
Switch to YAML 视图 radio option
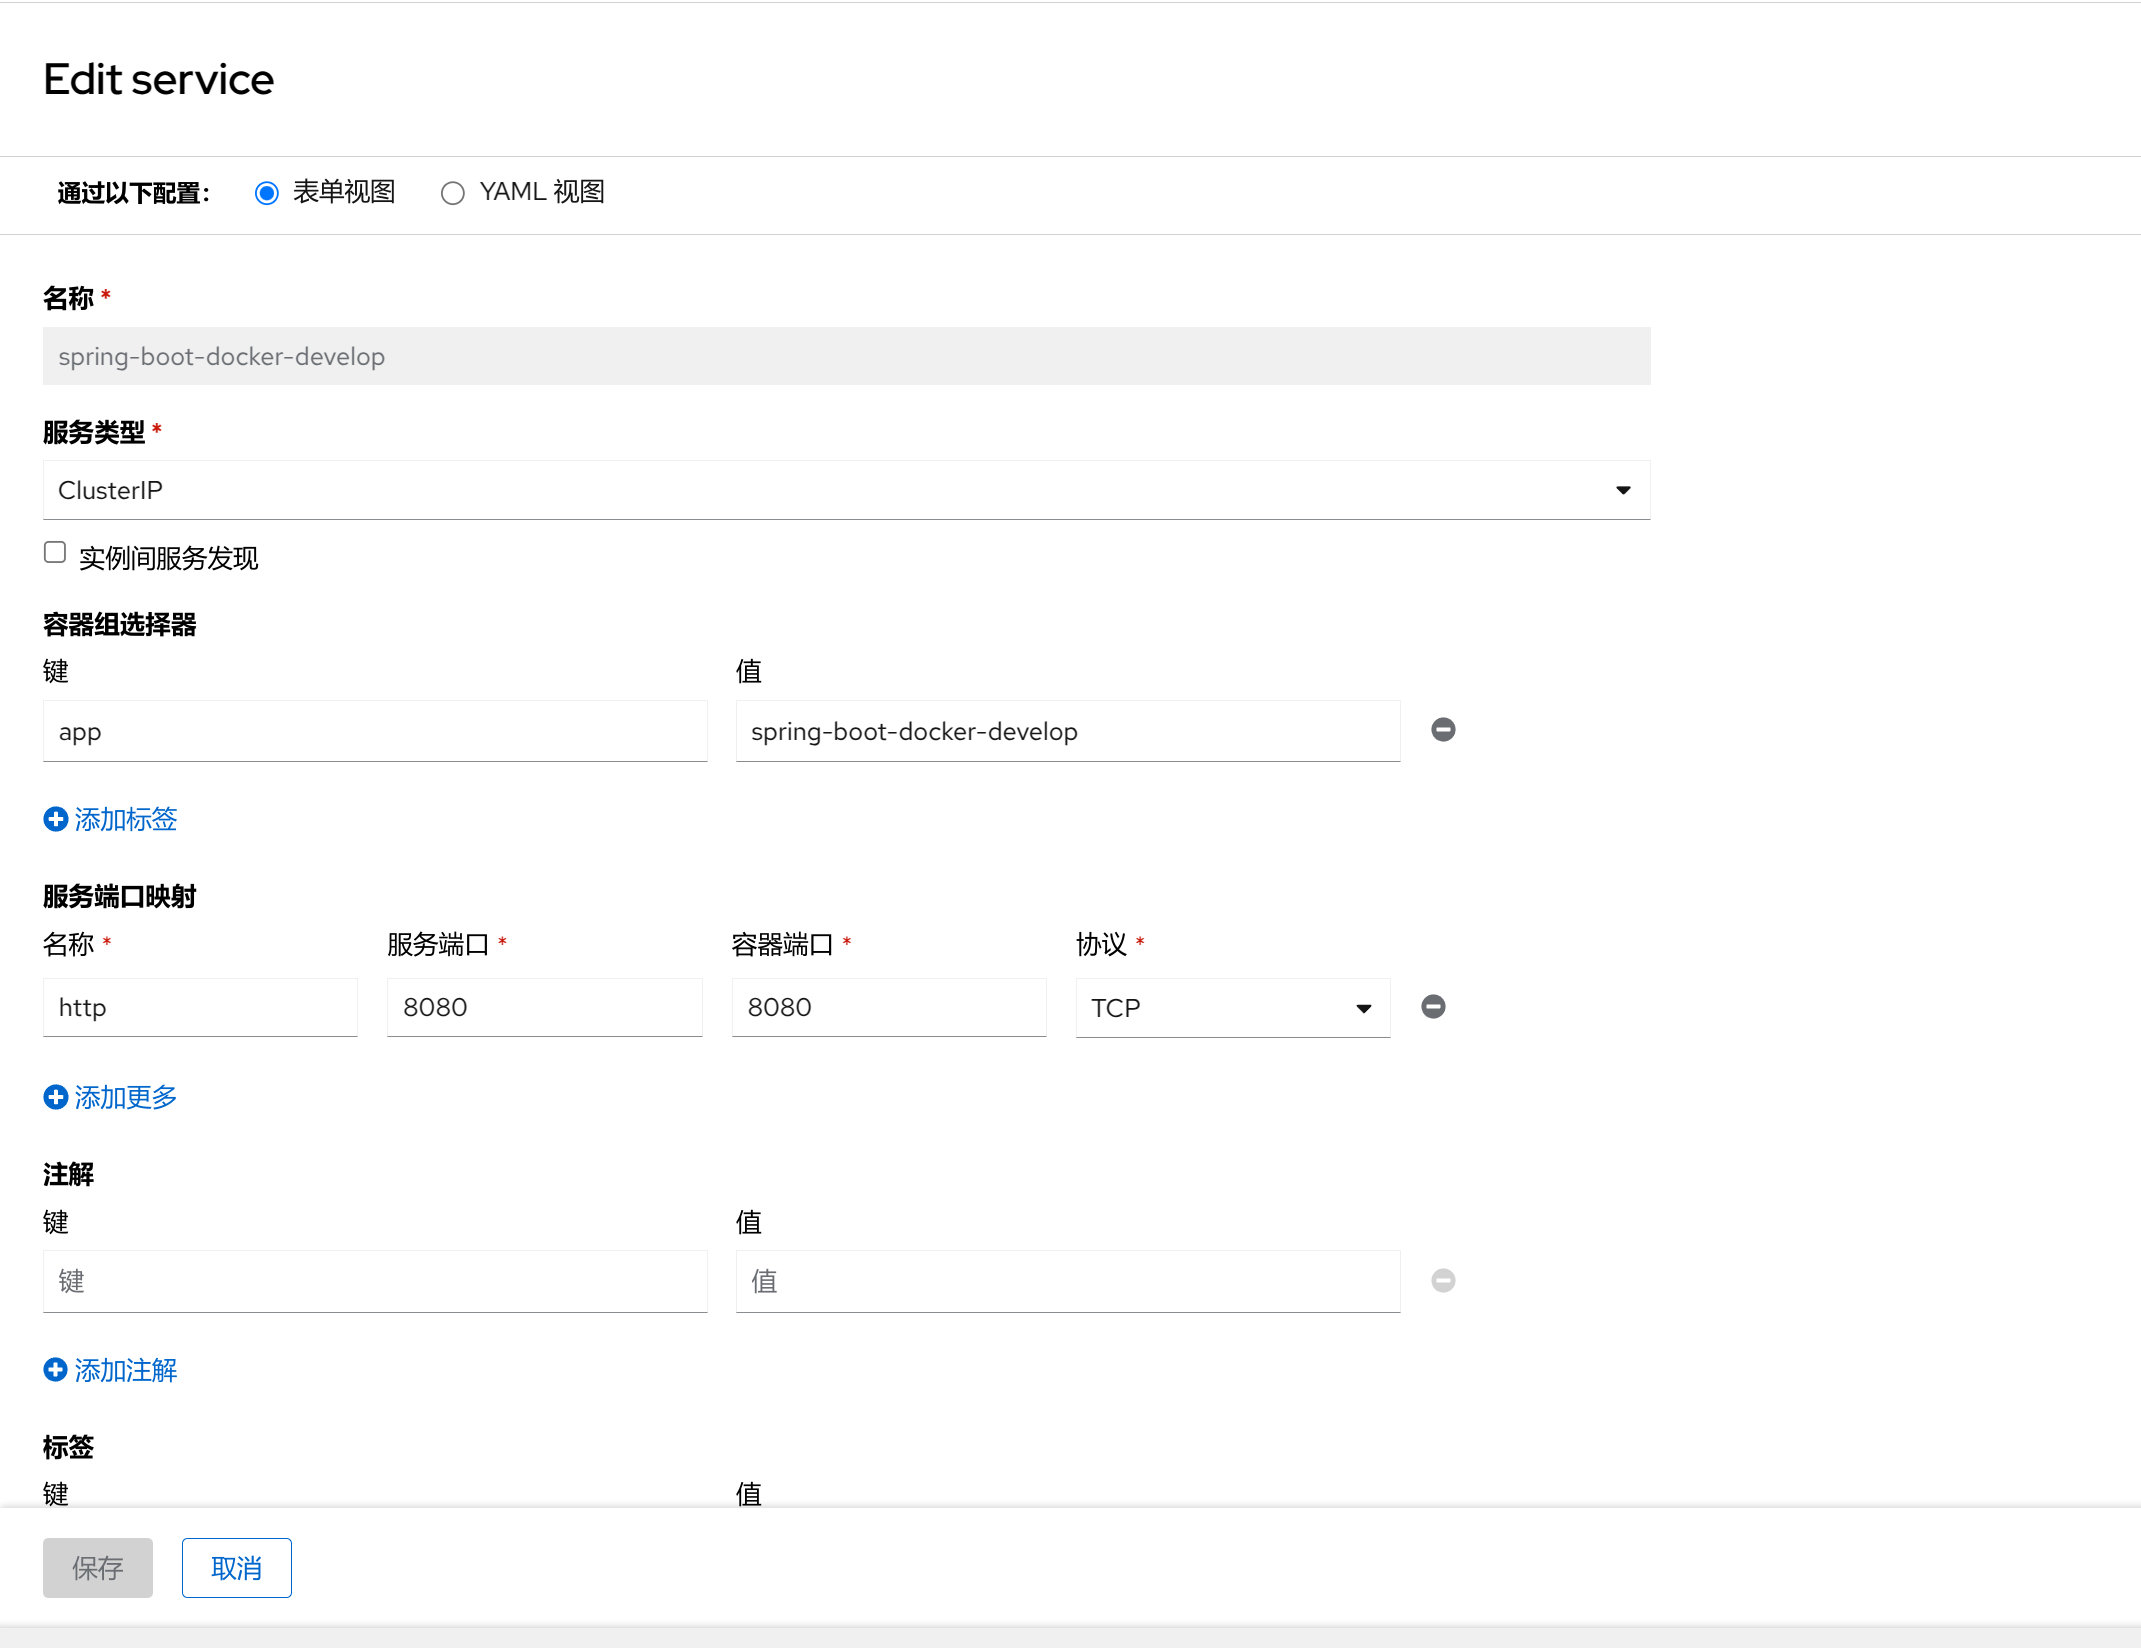pos(453,193)
